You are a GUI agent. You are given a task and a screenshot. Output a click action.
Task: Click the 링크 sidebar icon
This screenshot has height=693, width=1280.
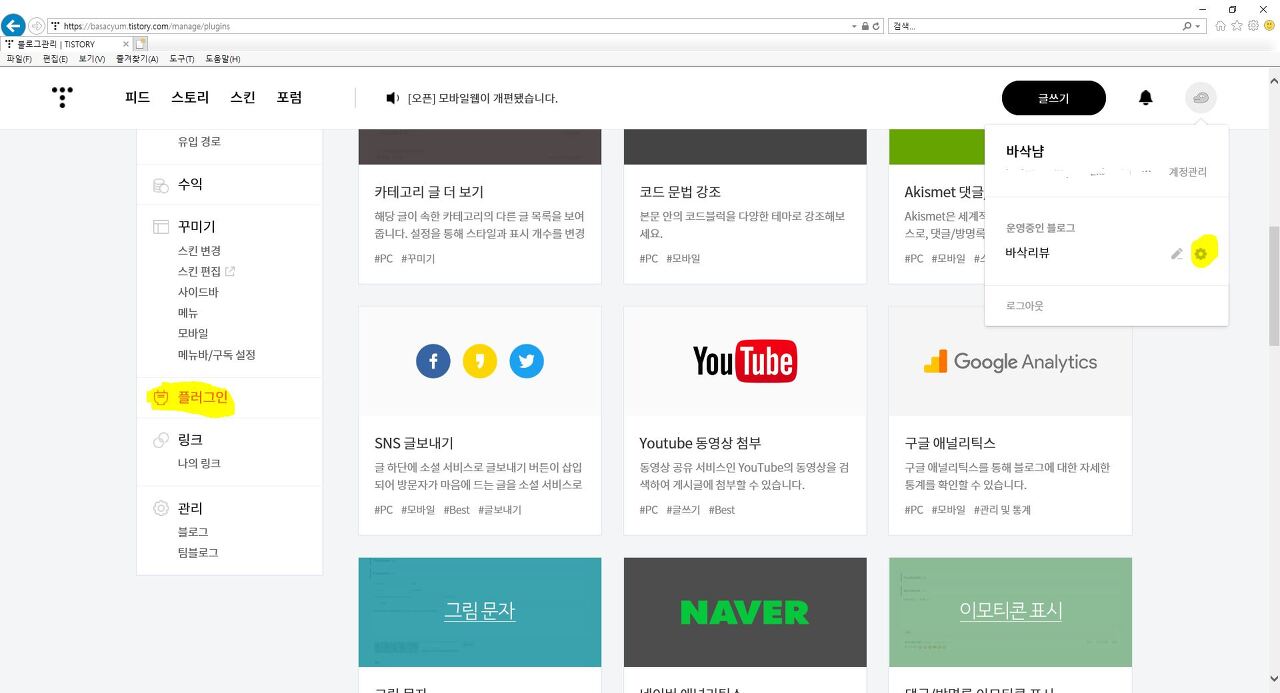pyautogui.click(x=160, y=440)
